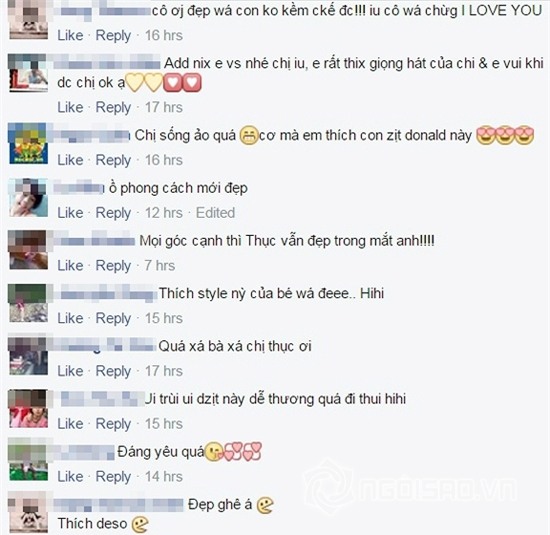550x535 pixels.
Task: Open avatar of 'Ji trùi ui' commenter
Action: 28,408
